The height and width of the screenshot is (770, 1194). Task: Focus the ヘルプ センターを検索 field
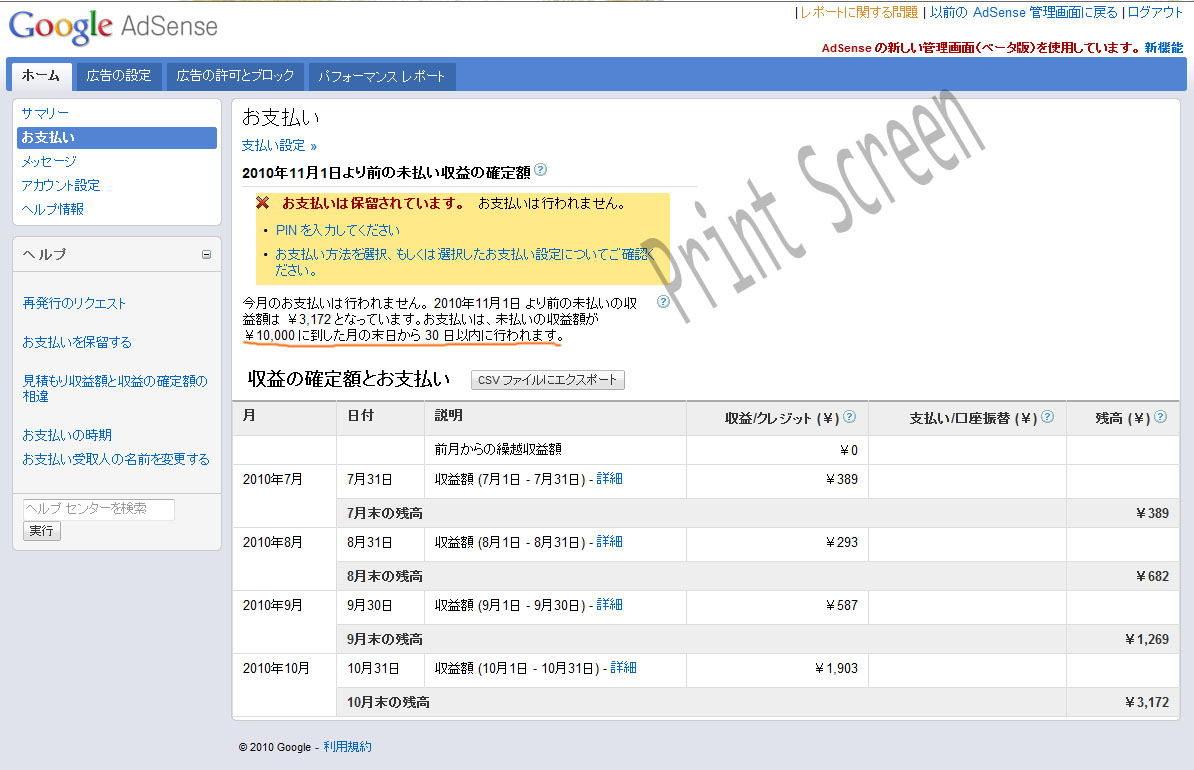99,509
